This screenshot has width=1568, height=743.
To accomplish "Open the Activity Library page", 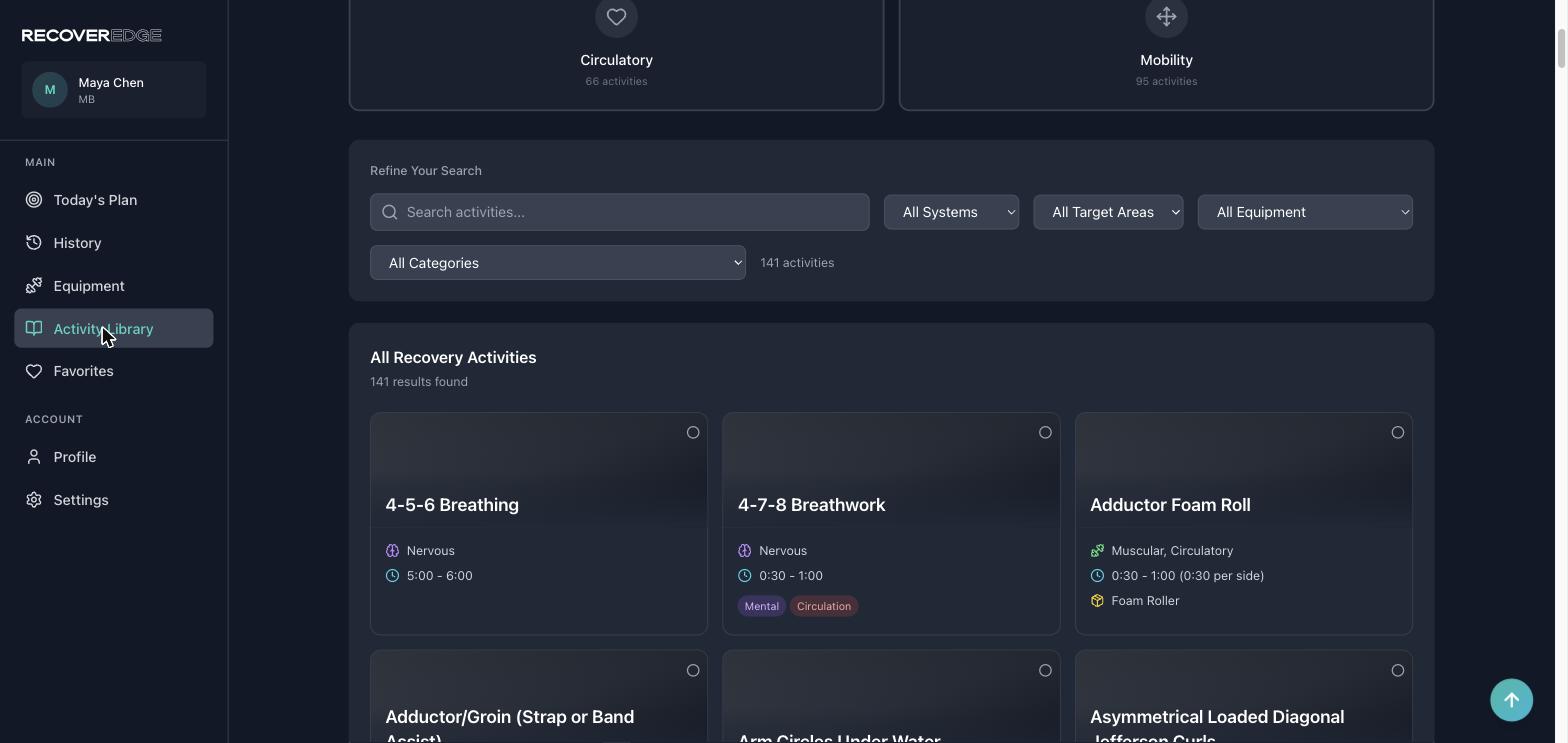I will point(114,328).
